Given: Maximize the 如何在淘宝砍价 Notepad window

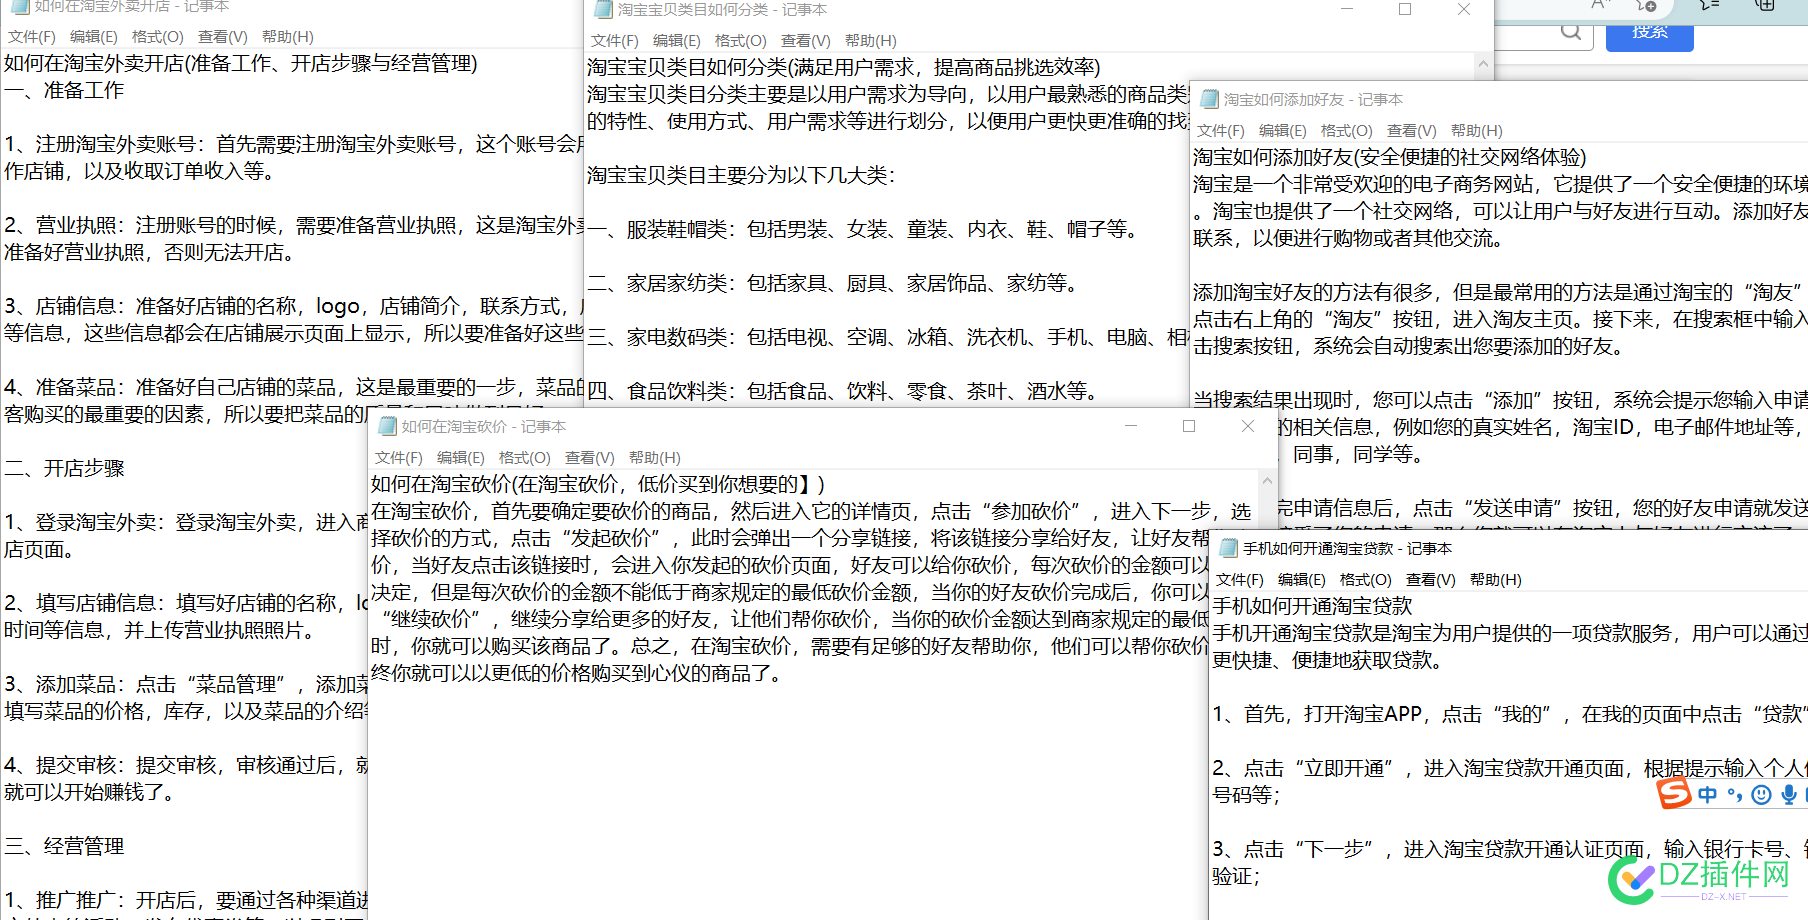Looking at the screenshot, I should pos(1189,426).
